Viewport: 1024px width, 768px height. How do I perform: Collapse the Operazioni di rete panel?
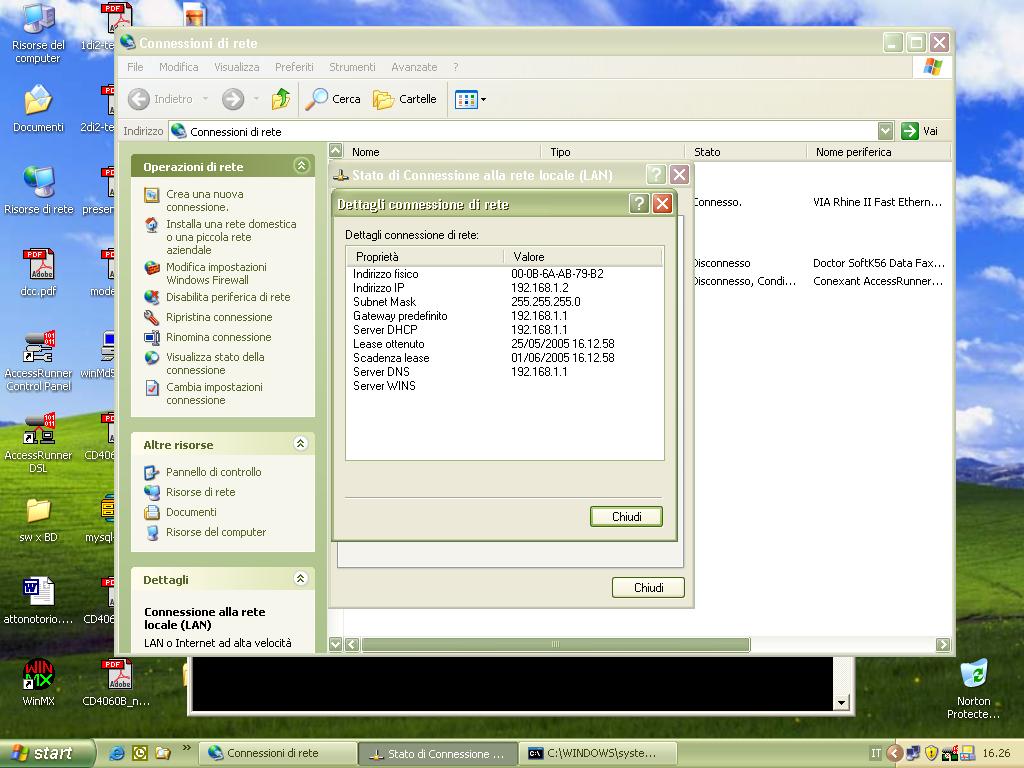[x=300, y=166]
